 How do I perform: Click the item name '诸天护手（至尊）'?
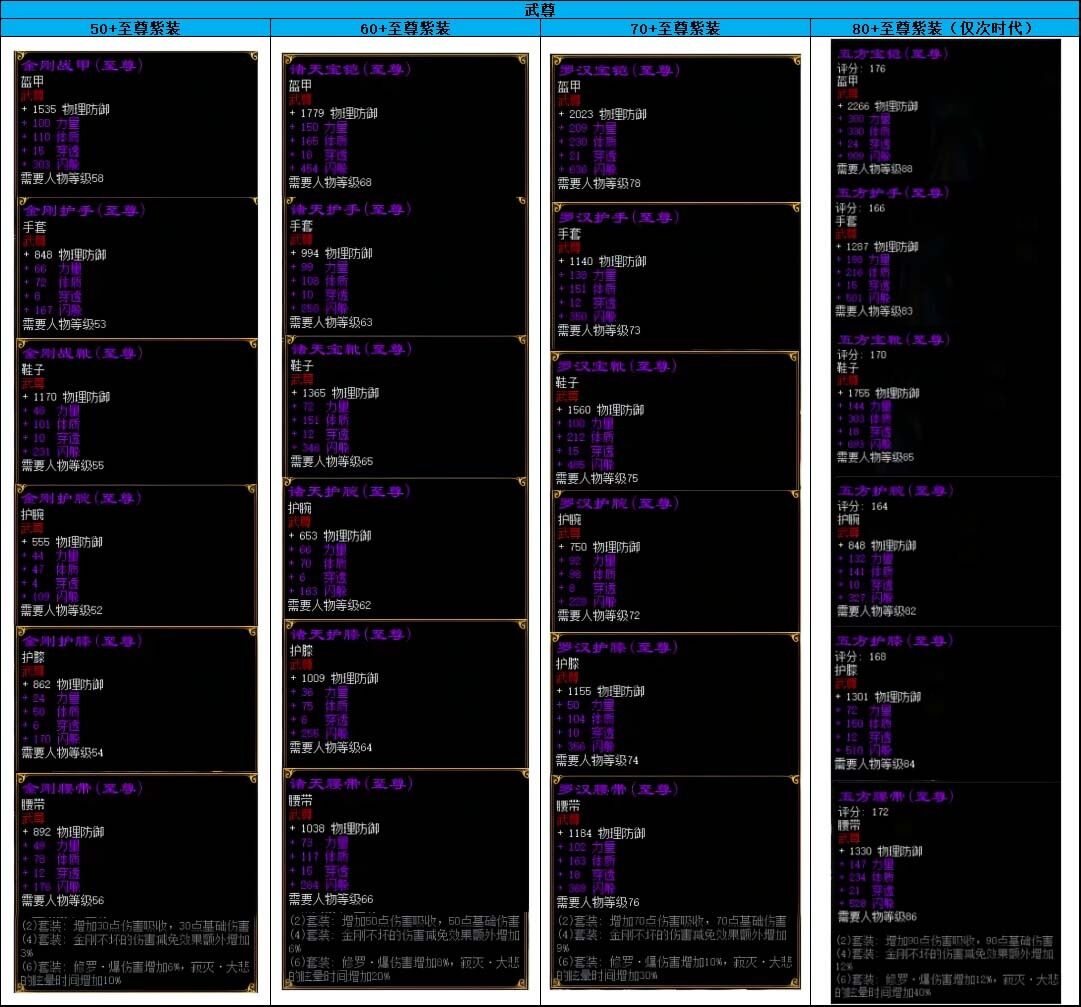[350, 210]
